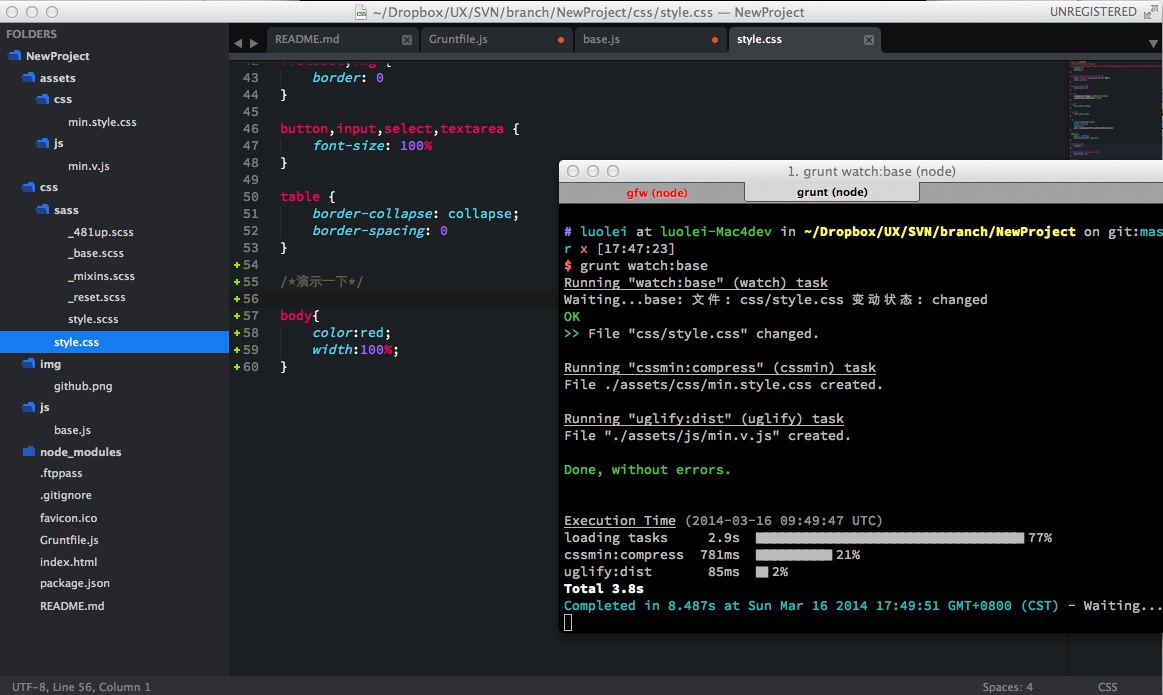Viewport: 1163px width, 695px height.
Task: Open _mixins.scss from the sidebar
Action: pos(101,276)
